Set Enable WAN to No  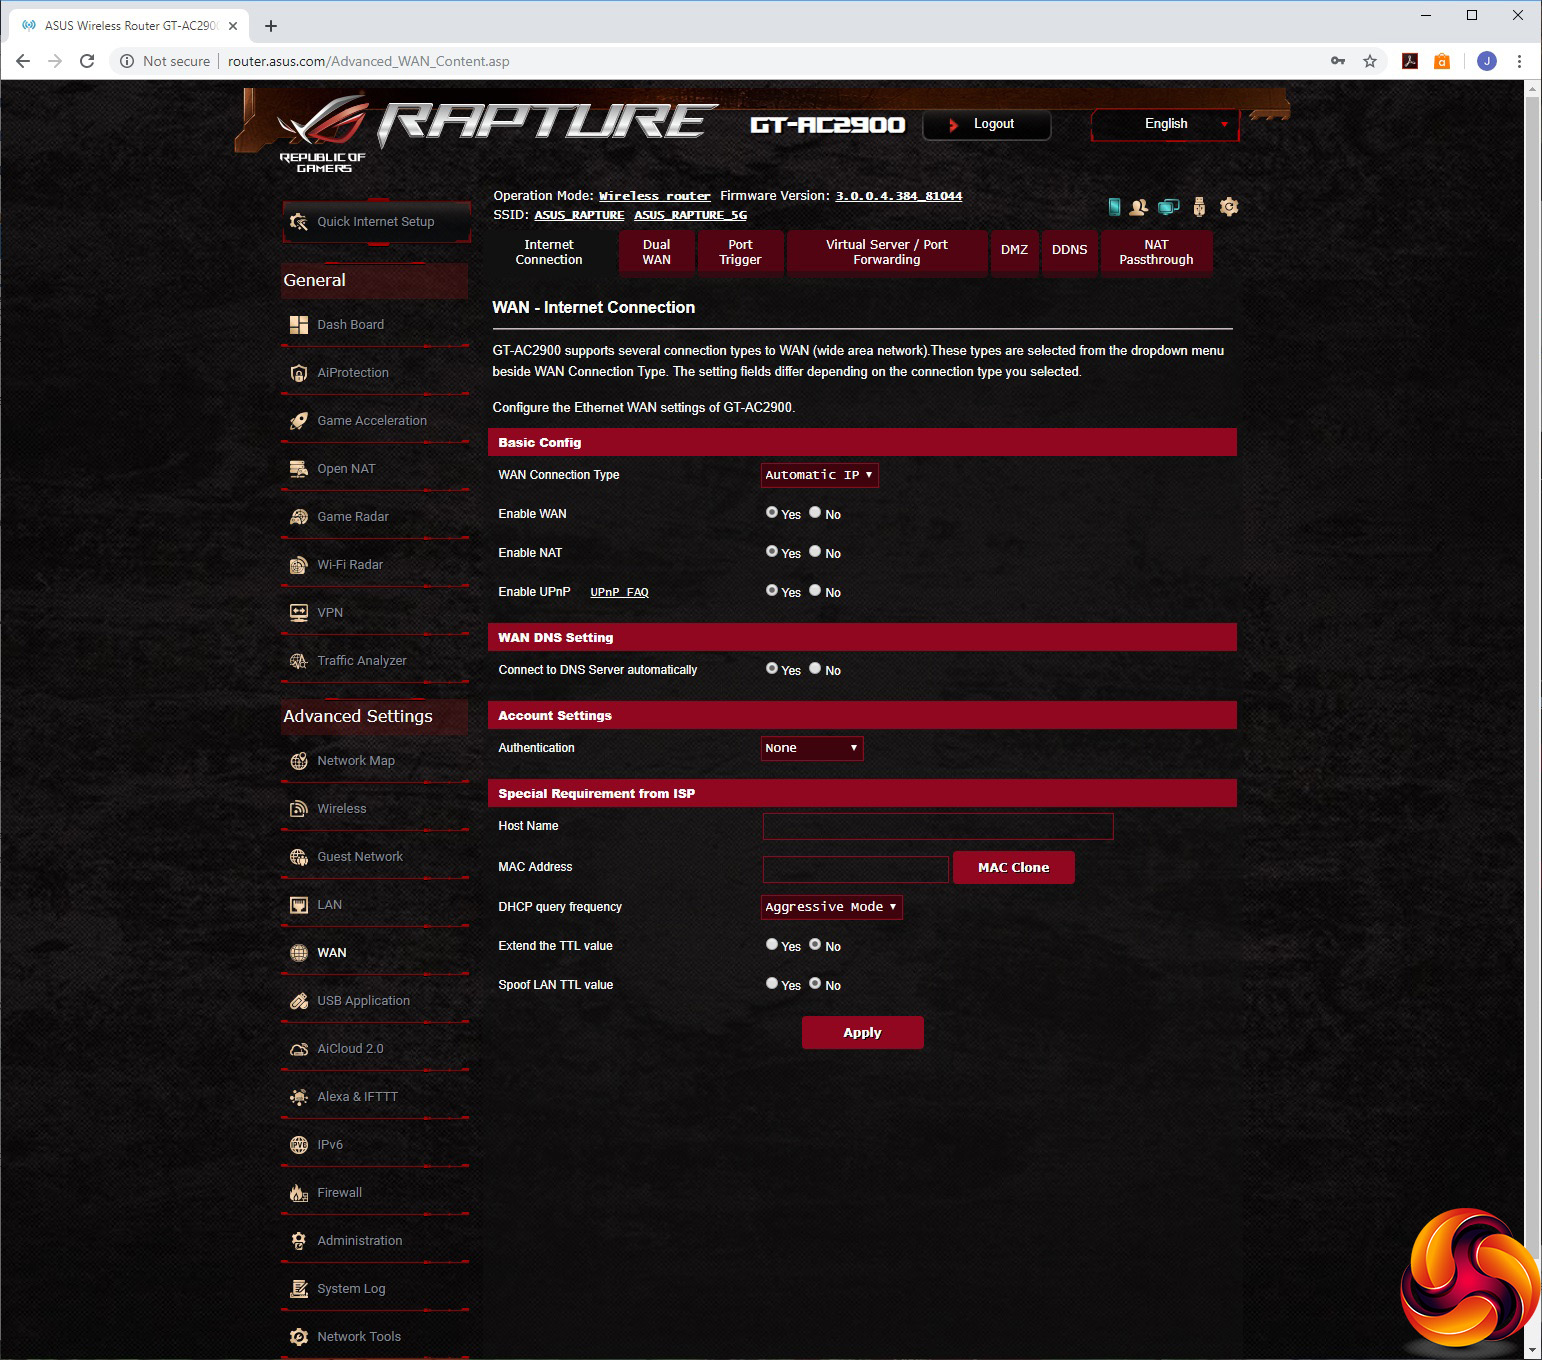(x=816, y=513)
